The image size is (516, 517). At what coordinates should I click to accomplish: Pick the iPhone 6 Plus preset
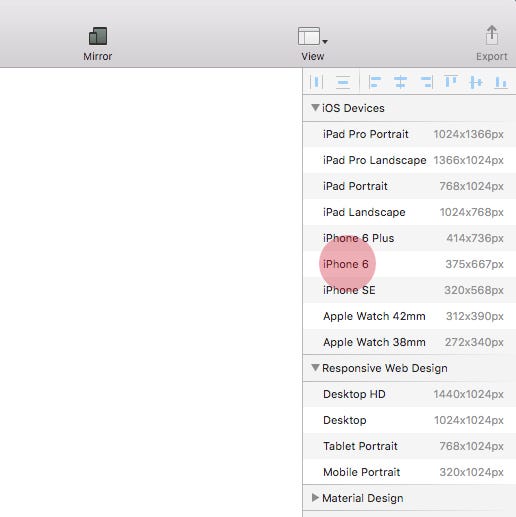click(x=409, y=238)
